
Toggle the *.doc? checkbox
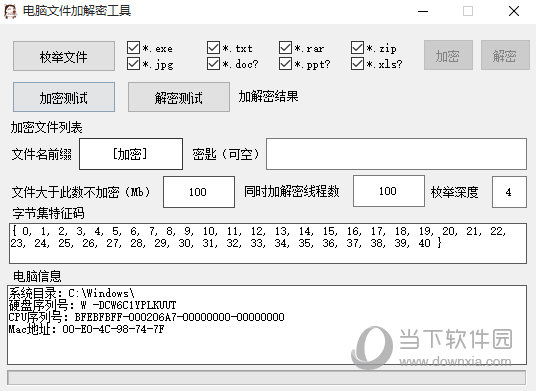point(213,64)
